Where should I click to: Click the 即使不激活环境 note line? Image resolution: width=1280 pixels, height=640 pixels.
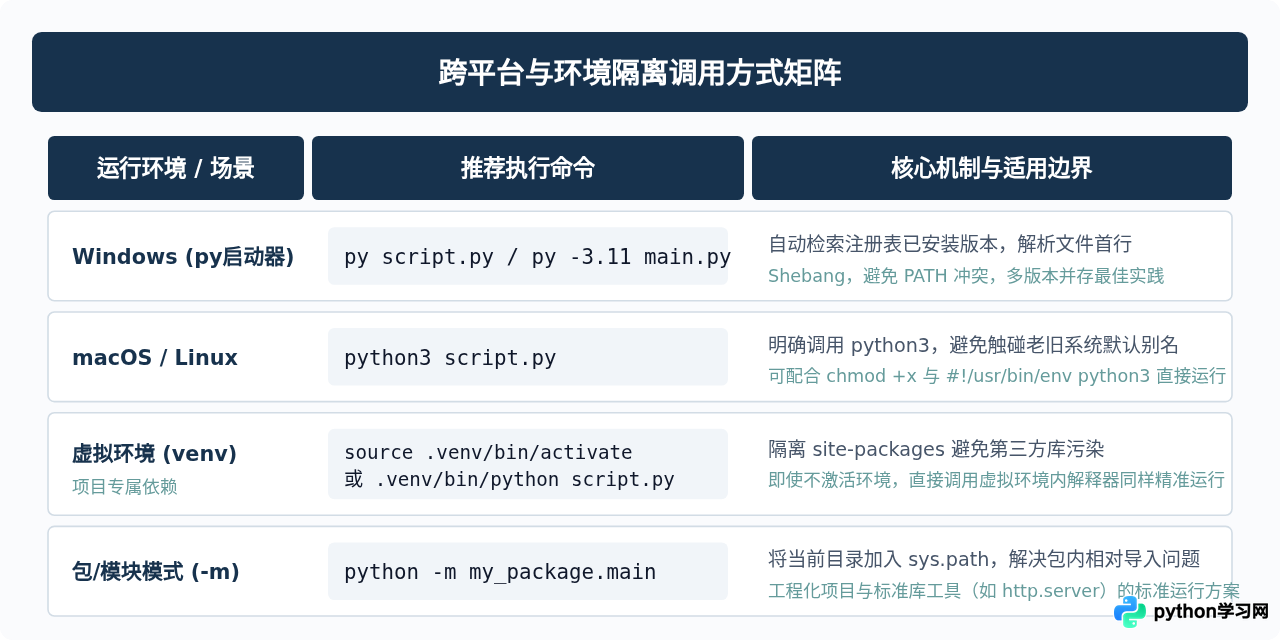click(996, 480)
